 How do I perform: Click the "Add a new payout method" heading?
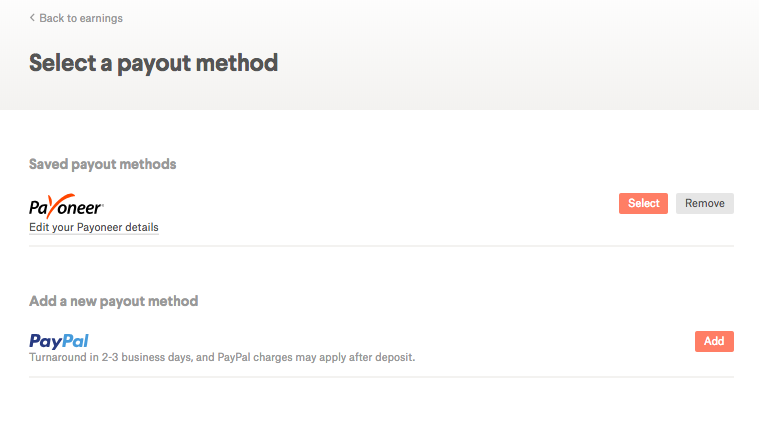pos(114,301)
